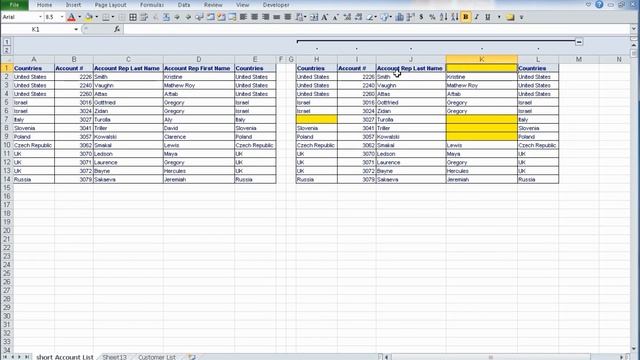The height and width of the screenshot is (360, 640).
Task: Click the fx insert function icon
Action: [x=117, y=29]
